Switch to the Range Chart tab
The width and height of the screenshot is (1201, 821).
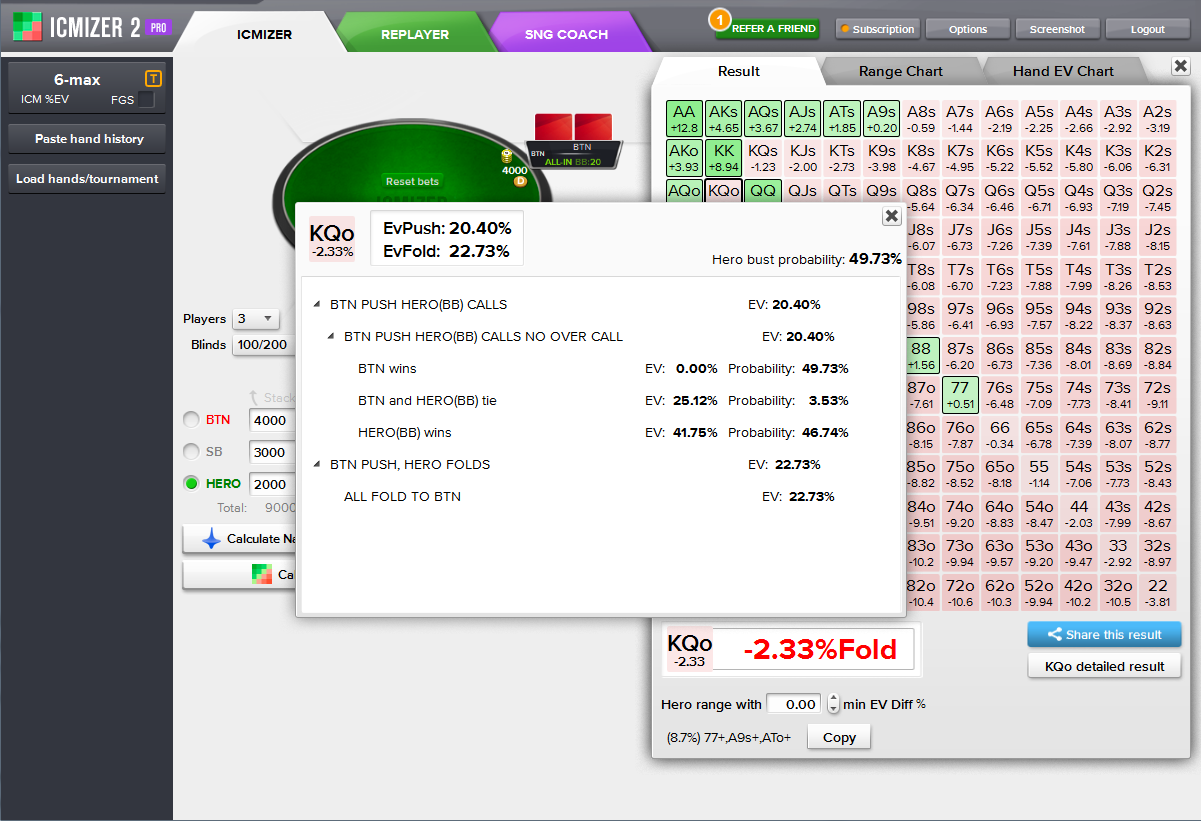(x=900, y=71)
